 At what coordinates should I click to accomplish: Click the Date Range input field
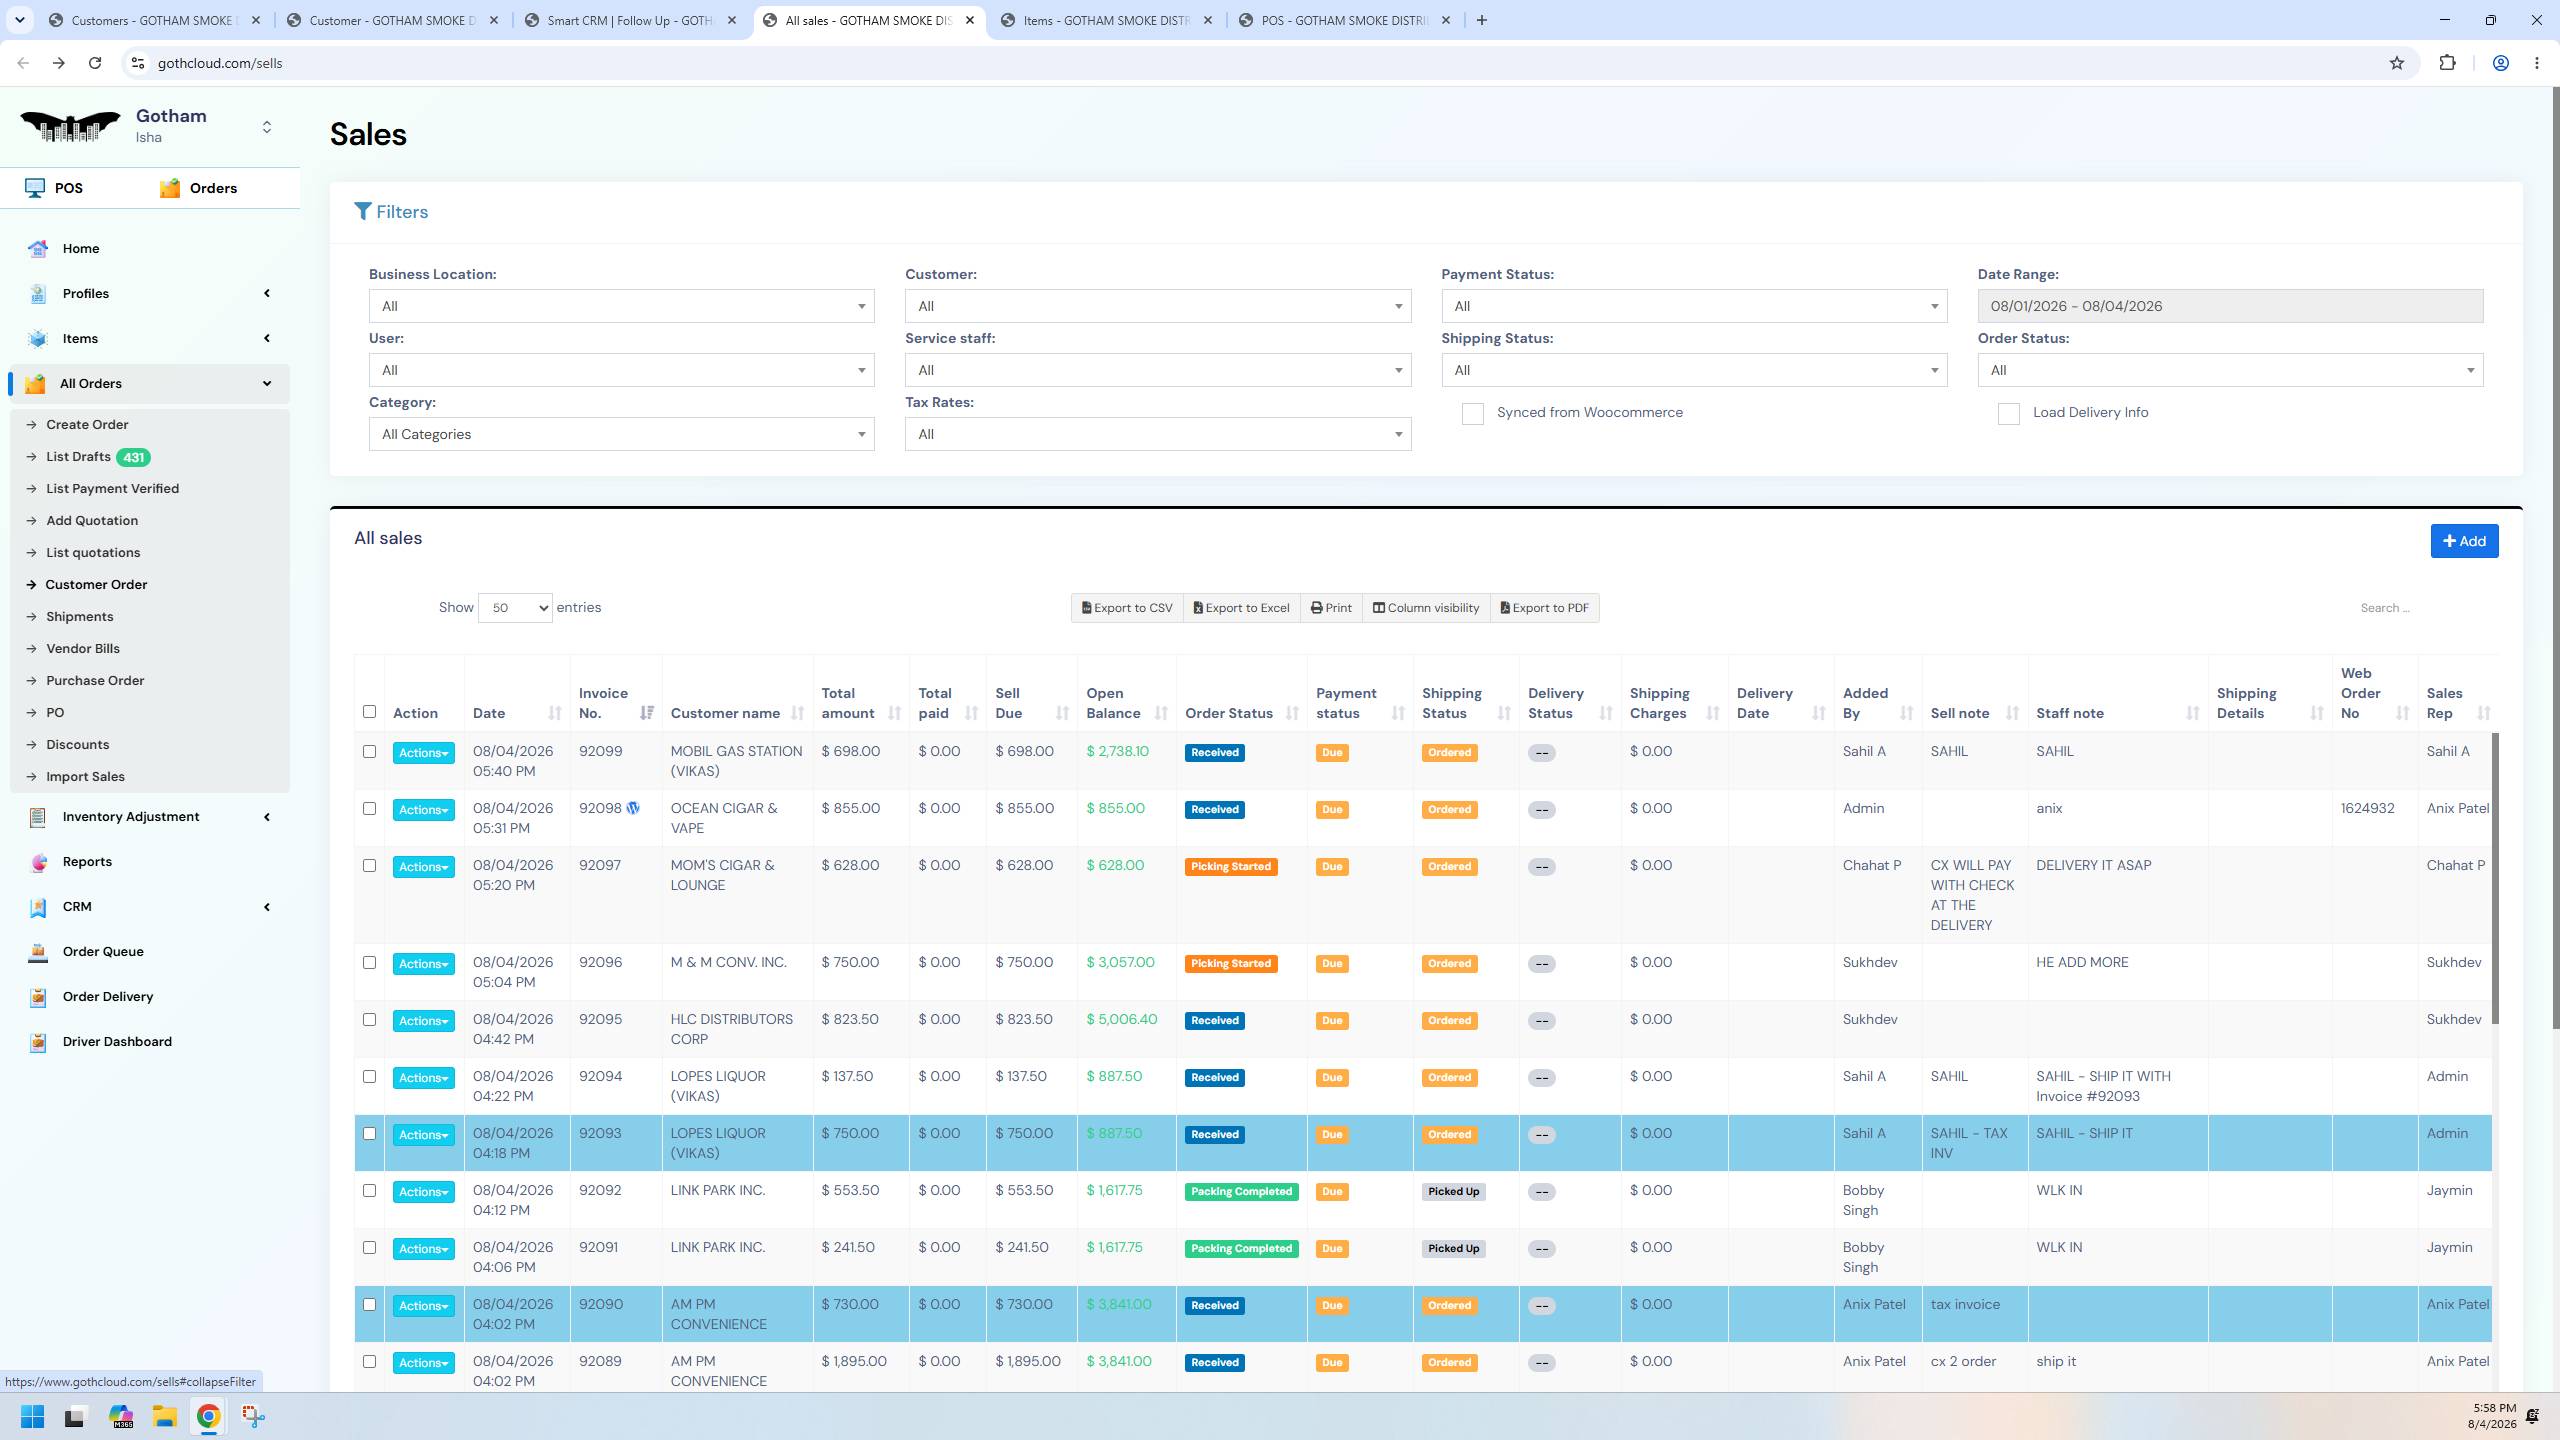pyautogui.click(x=2230, y=306)
